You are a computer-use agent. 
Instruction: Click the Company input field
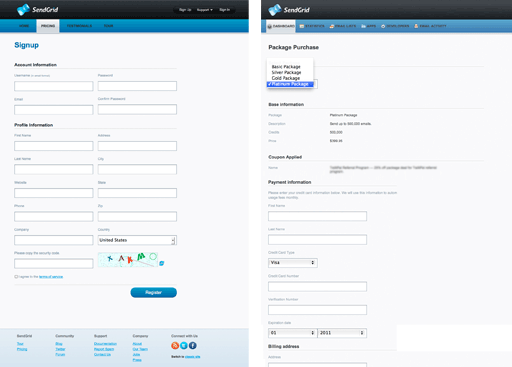(54, 240)
